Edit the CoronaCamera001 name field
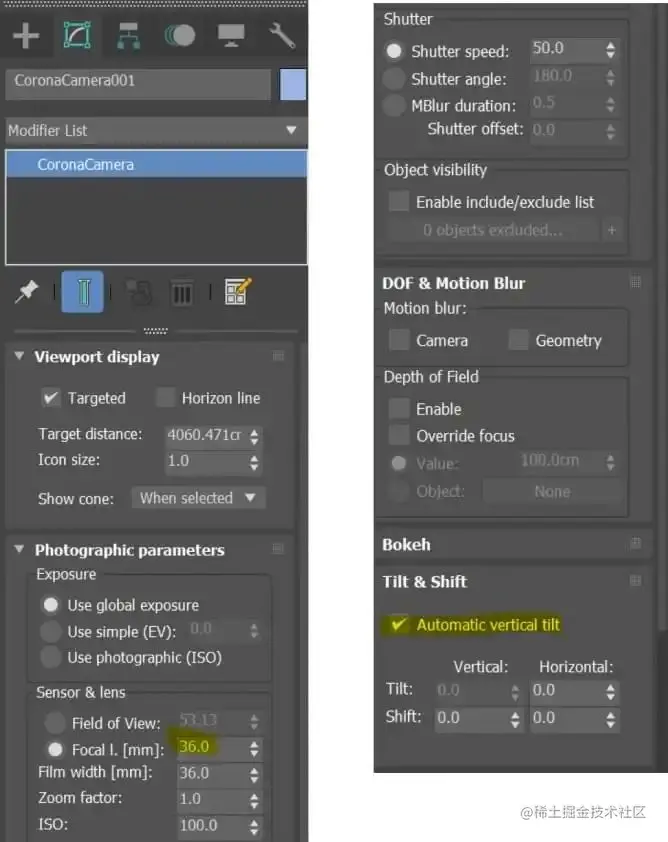Image resolution: width=668 pixels, height=842 pixels. tap(138, 83)
